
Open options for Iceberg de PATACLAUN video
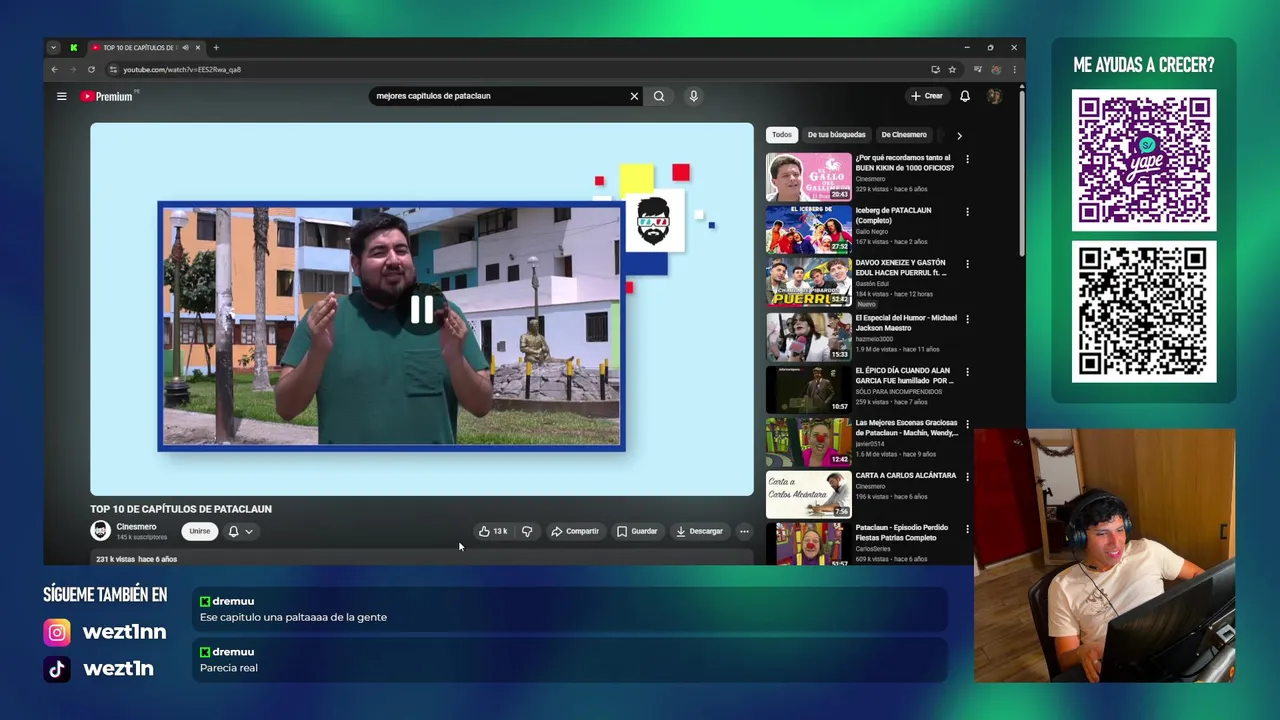[x=967, y=211]
